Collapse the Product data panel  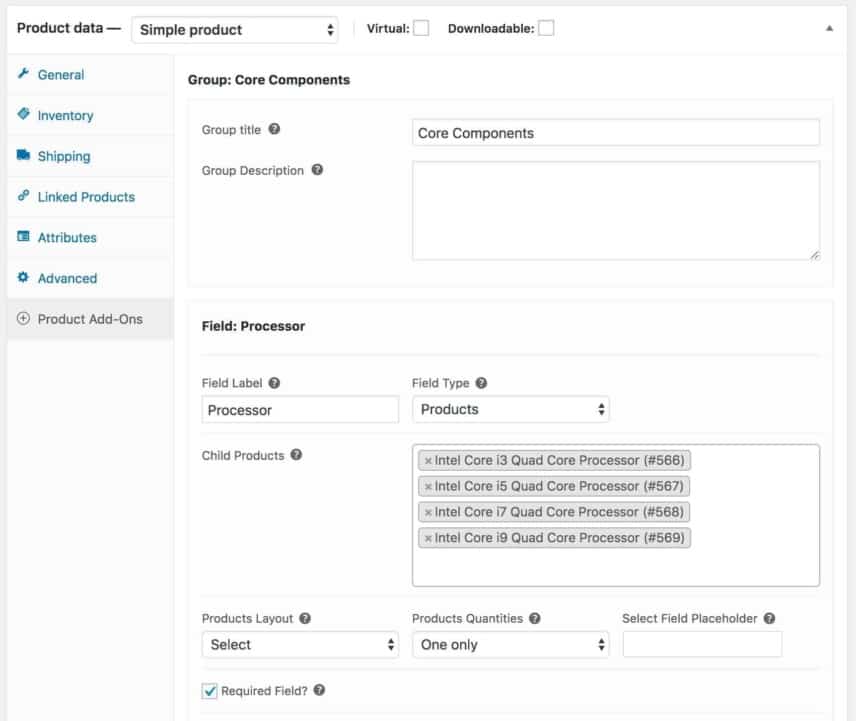coord(828,29)
